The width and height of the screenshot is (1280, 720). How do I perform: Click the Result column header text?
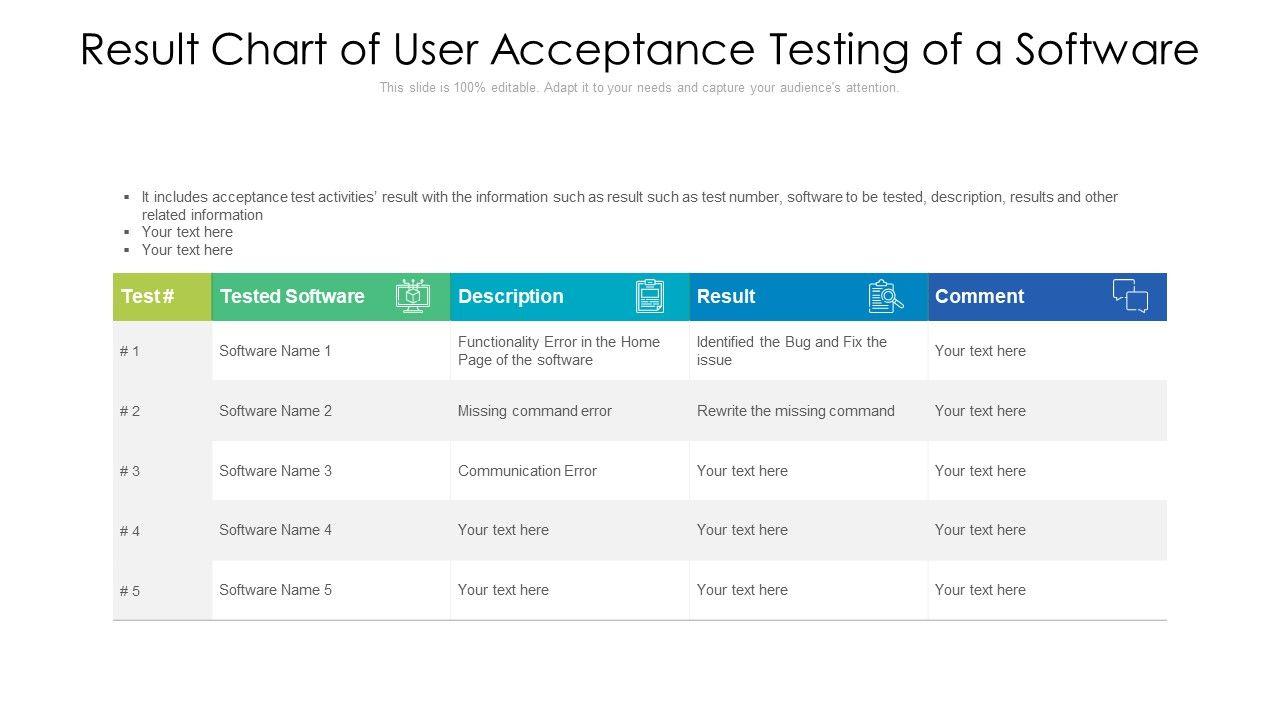726,296
